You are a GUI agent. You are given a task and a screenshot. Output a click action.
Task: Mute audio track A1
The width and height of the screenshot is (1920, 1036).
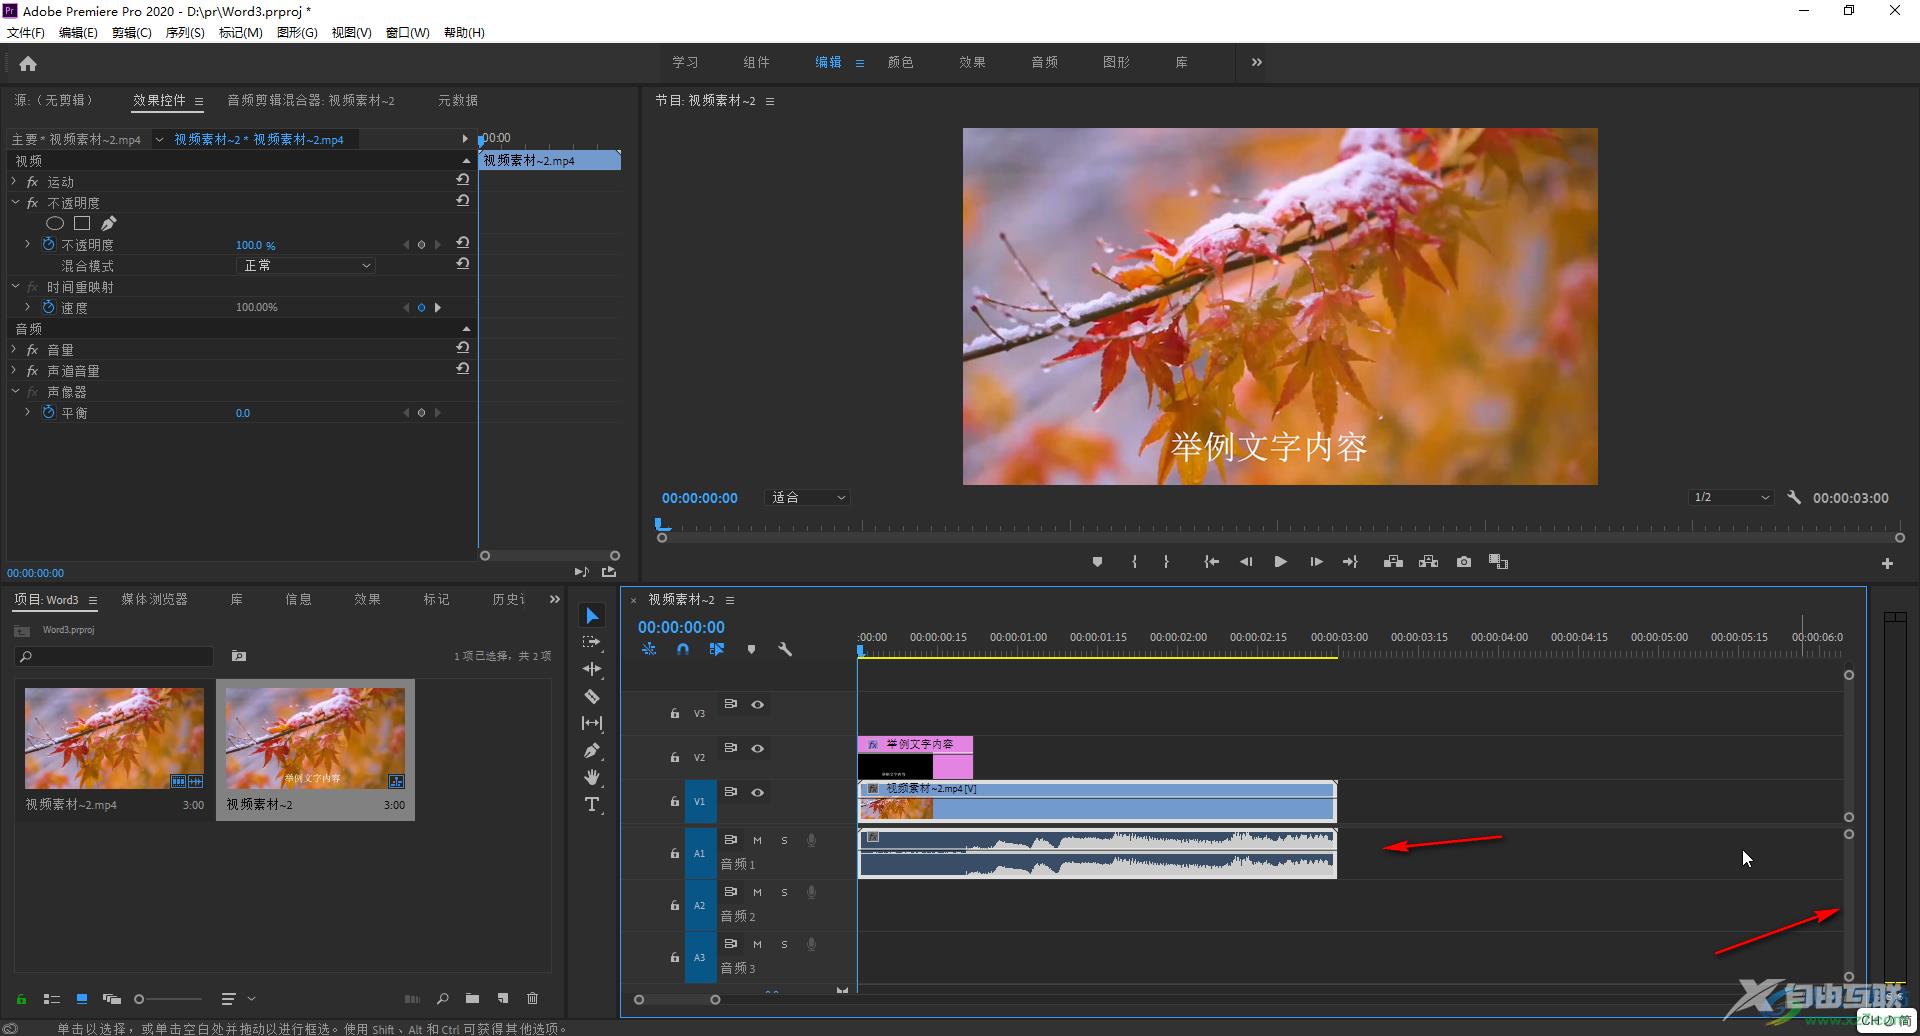click(x=757, y=840)
